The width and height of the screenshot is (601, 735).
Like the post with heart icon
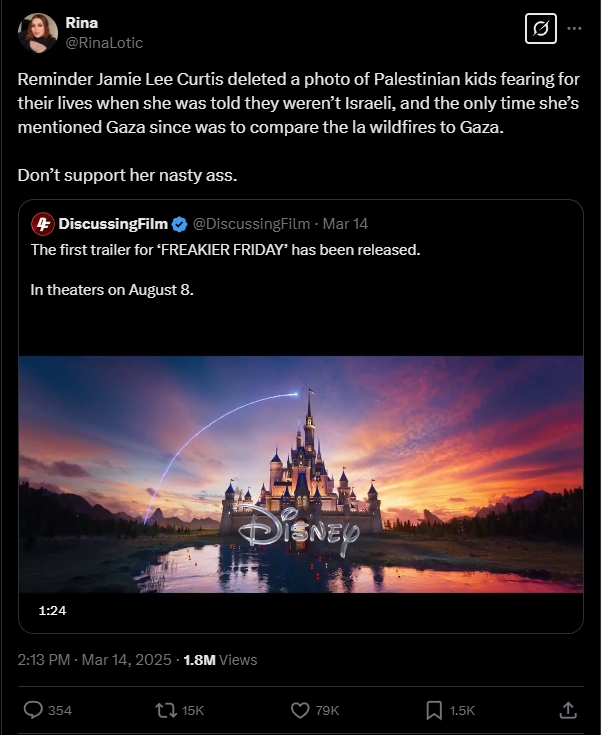[x=300, y=710]
